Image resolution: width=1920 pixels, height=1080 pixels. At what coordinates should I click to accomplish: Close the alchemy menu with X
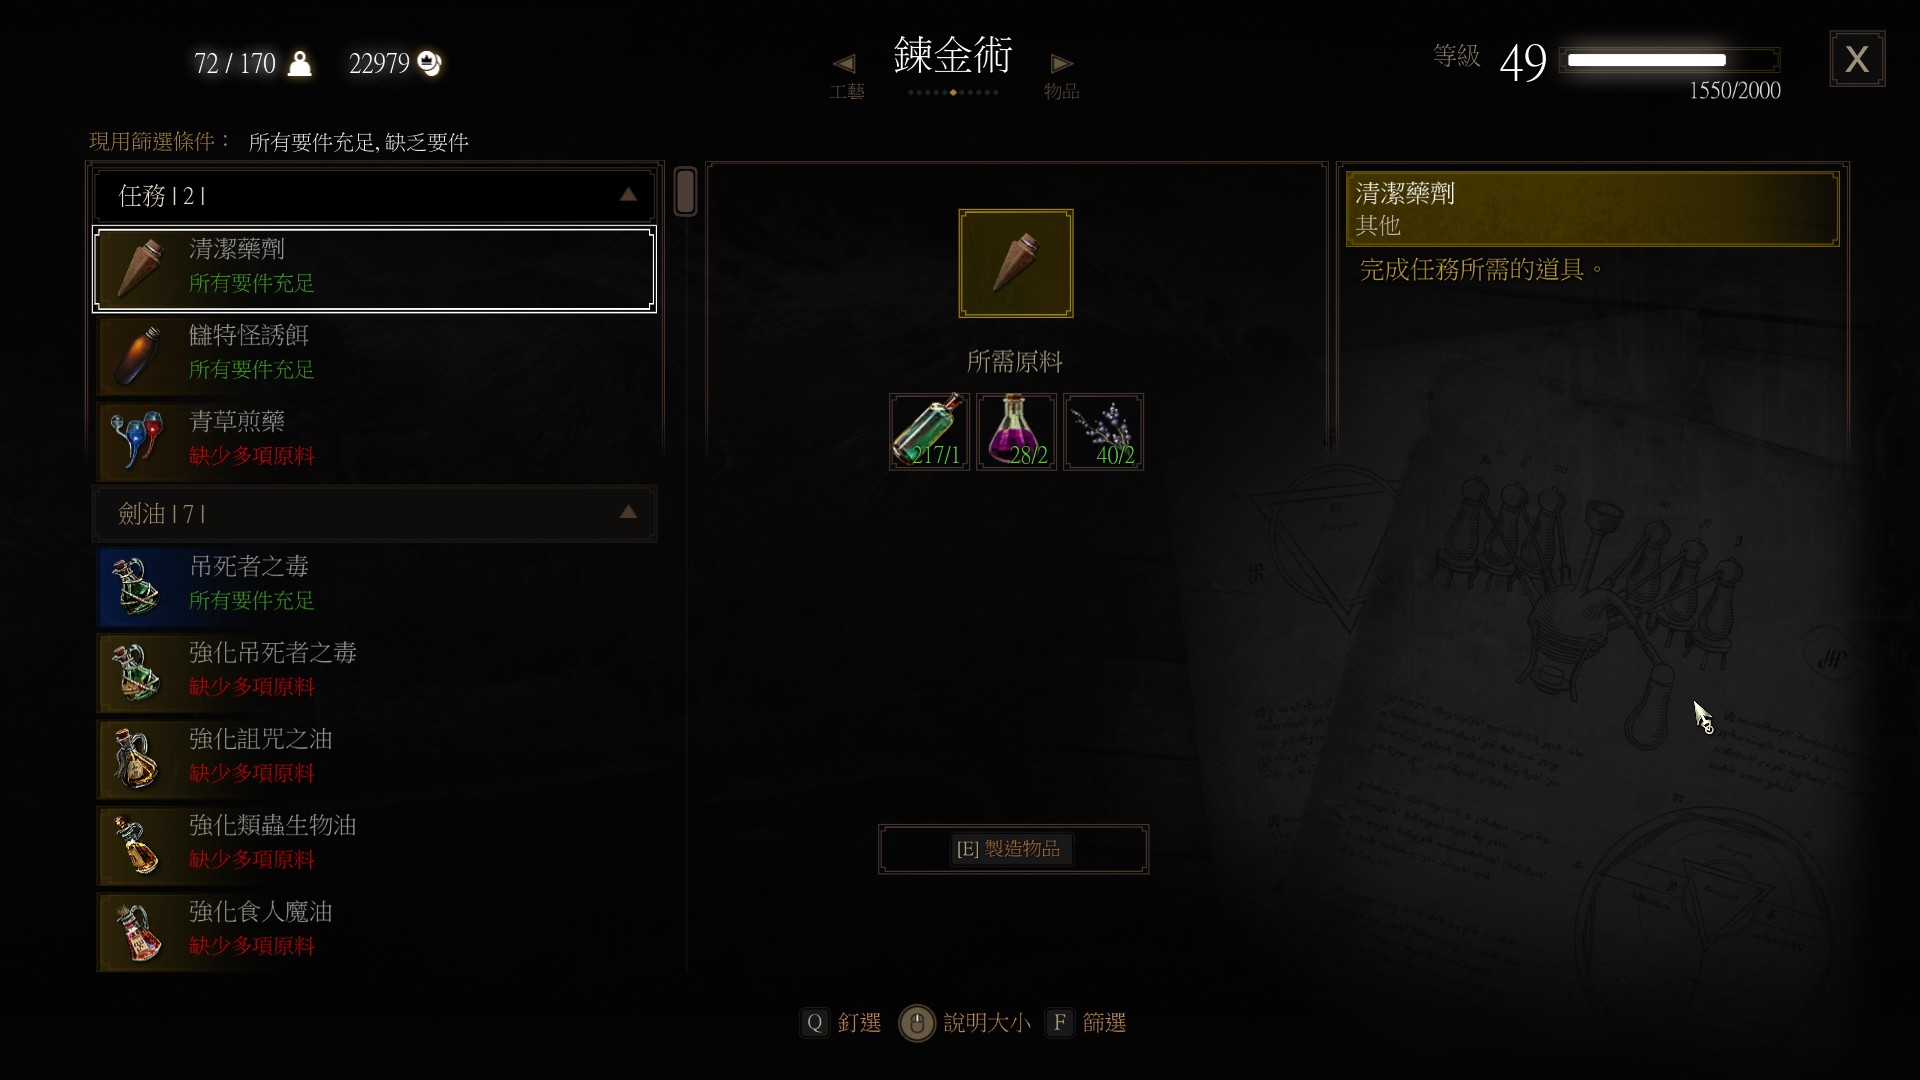(x=1857, y=59)
